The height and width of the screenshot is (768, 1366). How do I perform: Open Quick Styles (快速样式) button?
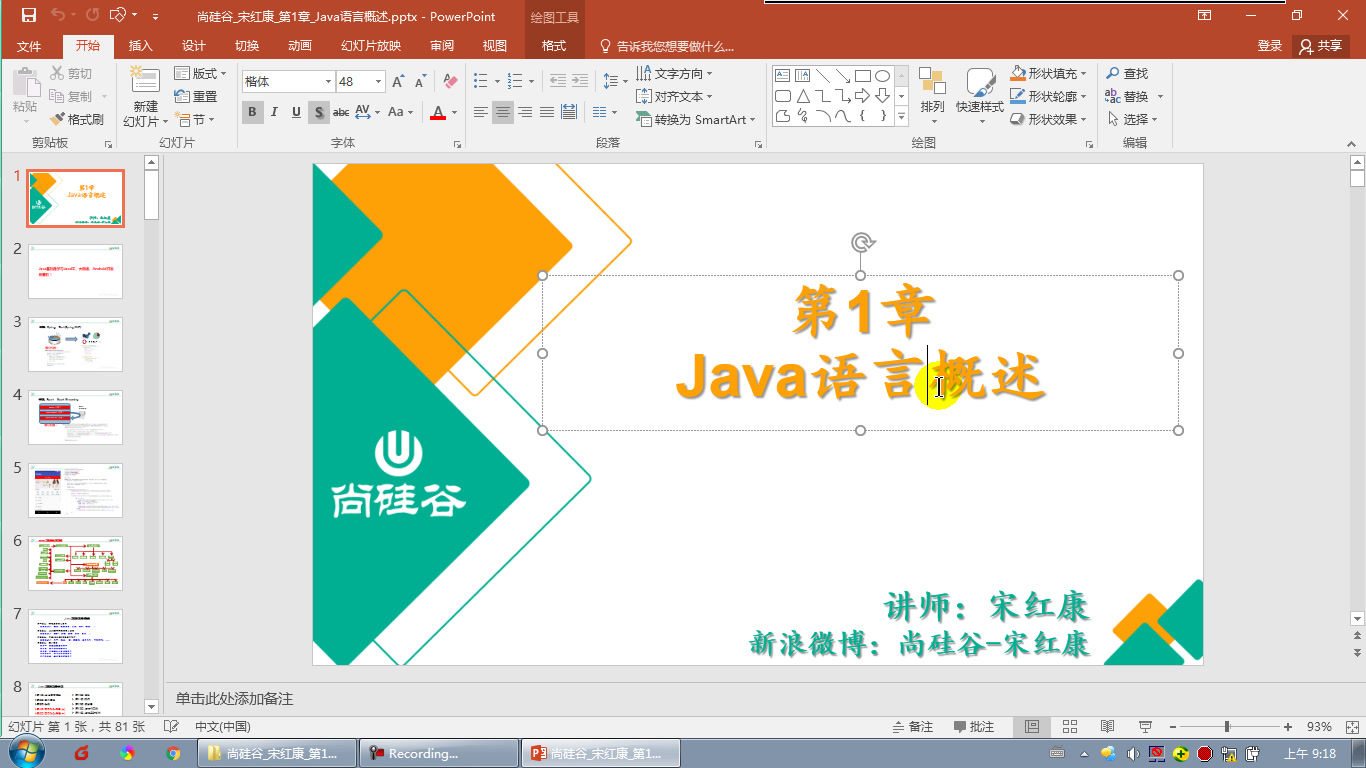pyautogui.click(x=980, y=96)
